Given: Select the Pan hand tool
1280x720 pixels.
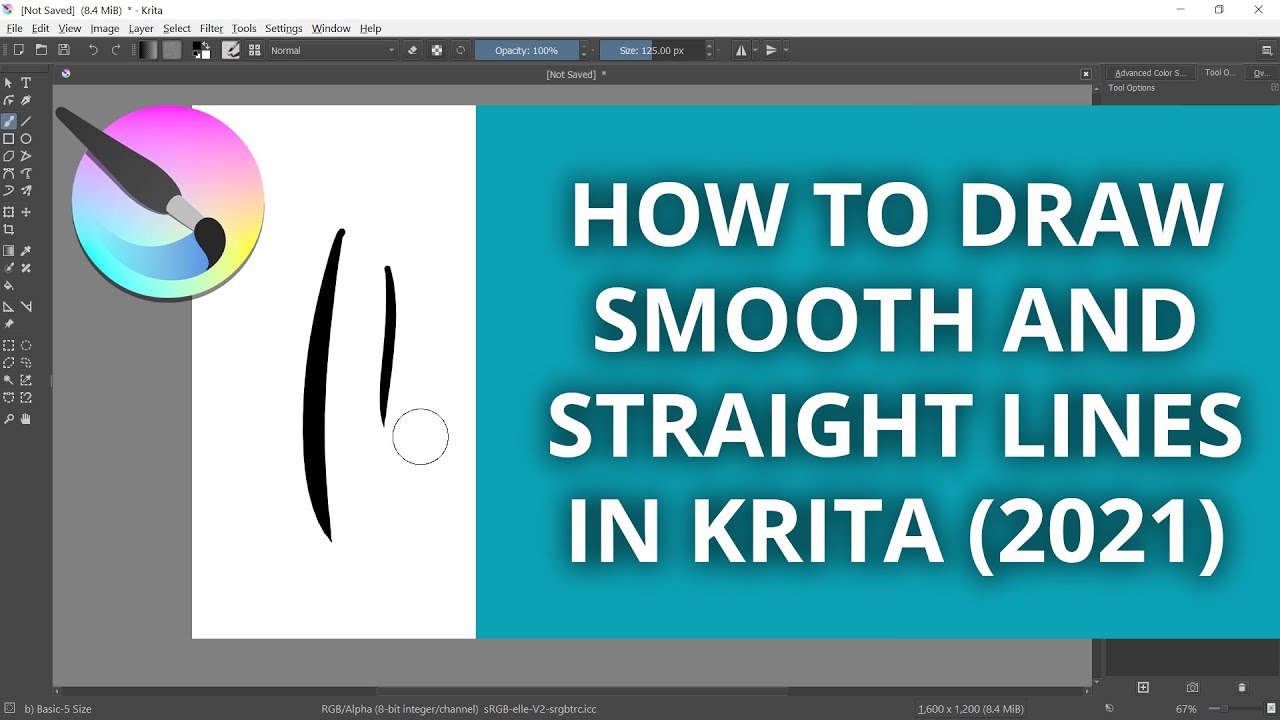Looking at the screenshot, I should 26,419.
